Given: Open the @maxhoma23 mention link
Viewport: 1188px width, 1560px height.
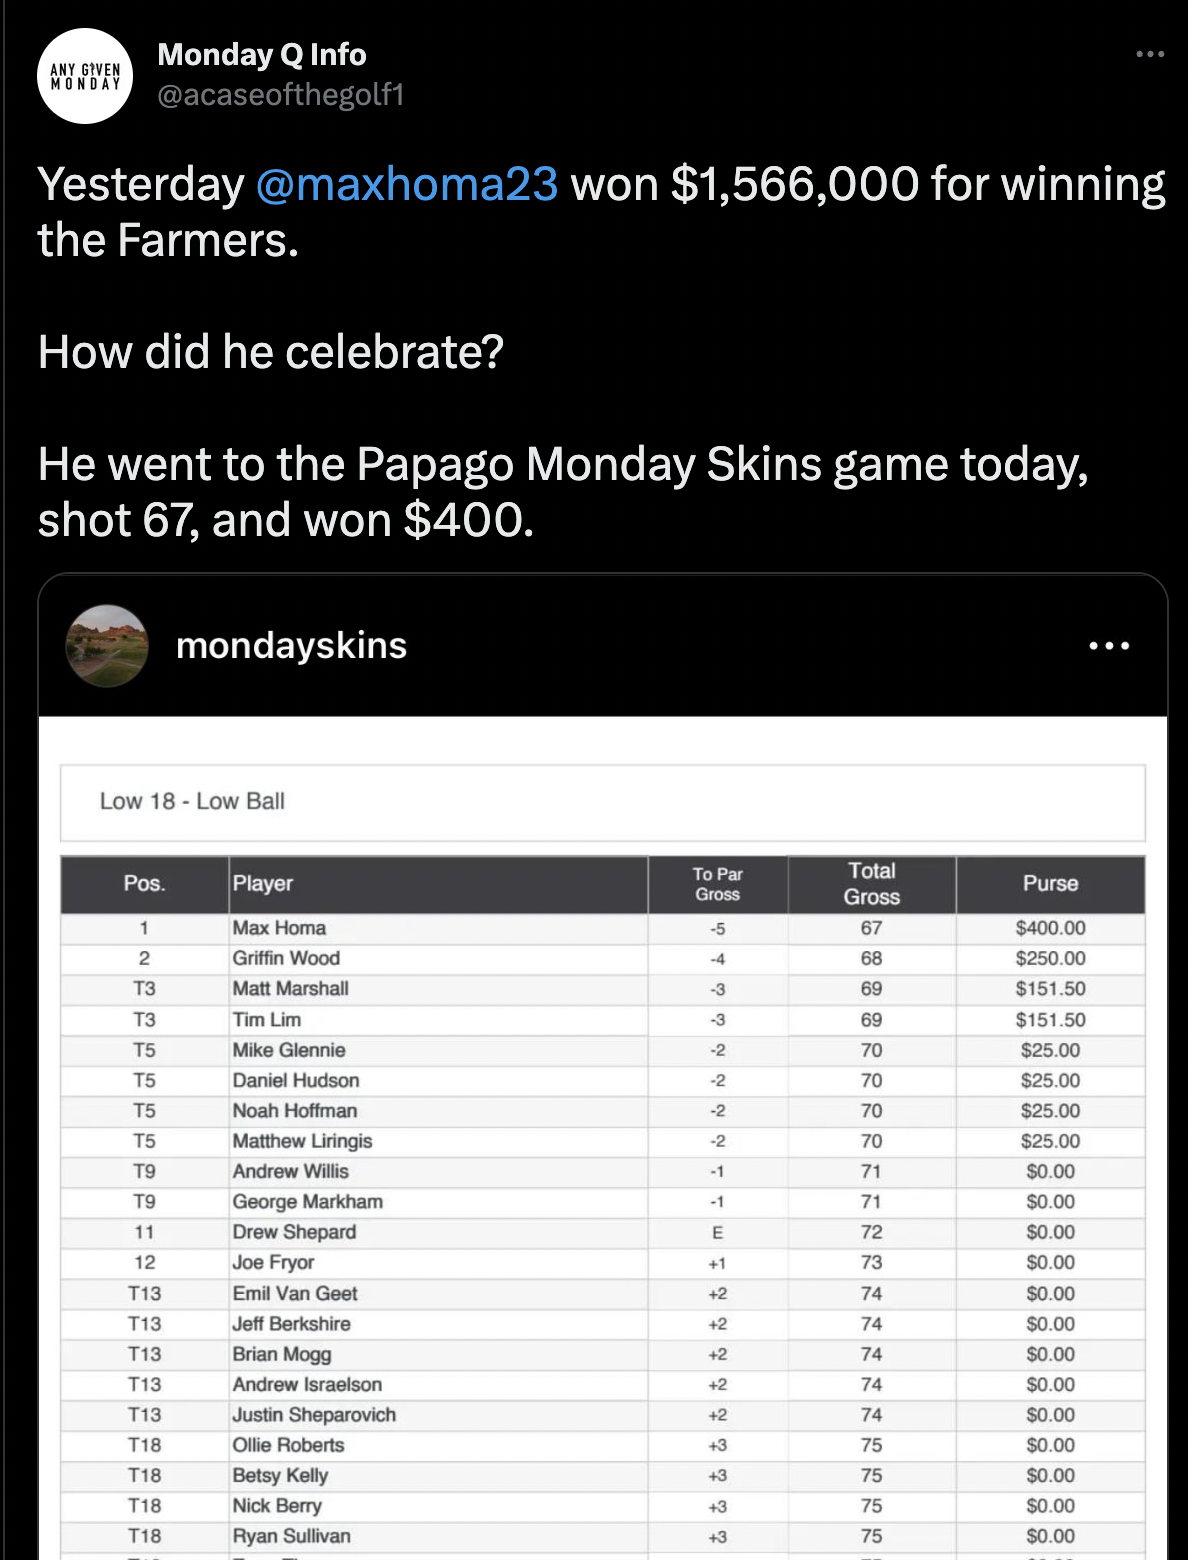Looking at the screenshot, I should coord(406,184).
